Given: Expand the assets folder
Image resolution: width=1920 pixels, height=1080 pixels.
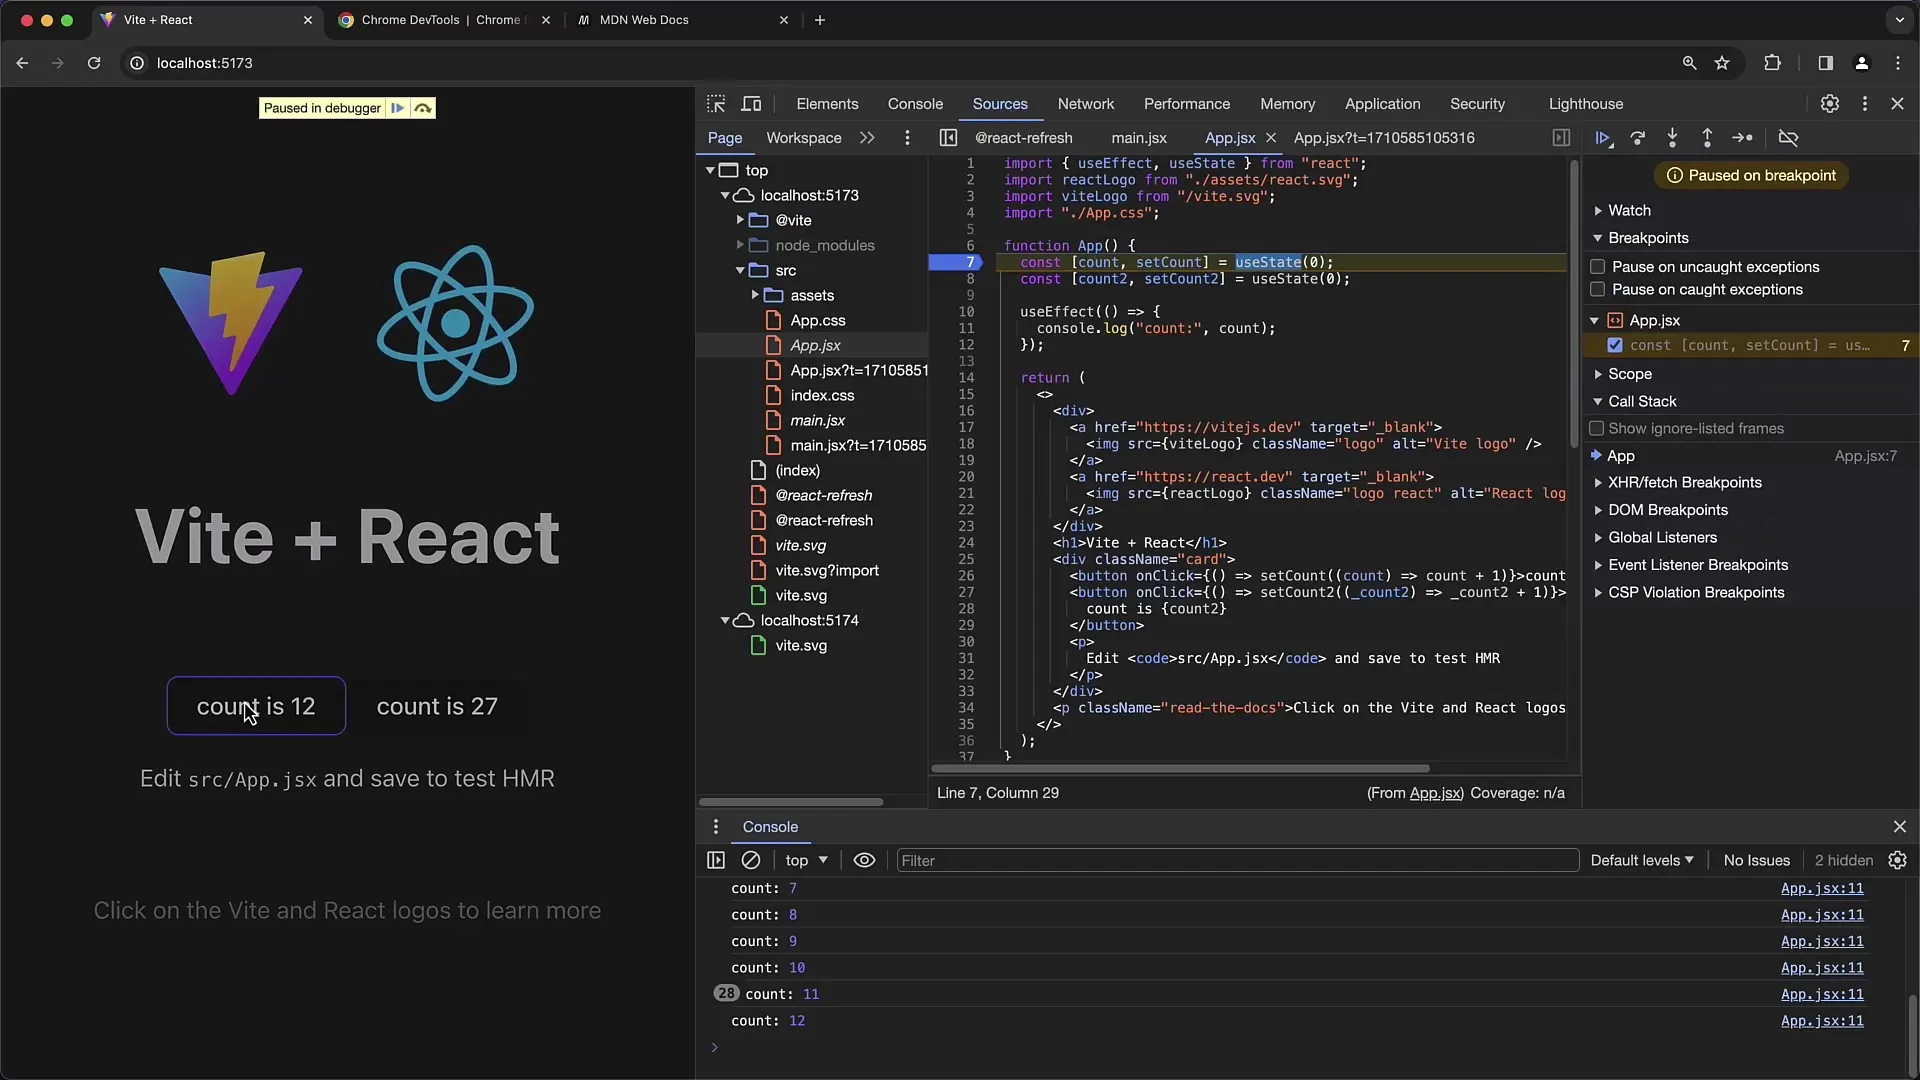Looking at the screenshot, I should tap(755, 295).
